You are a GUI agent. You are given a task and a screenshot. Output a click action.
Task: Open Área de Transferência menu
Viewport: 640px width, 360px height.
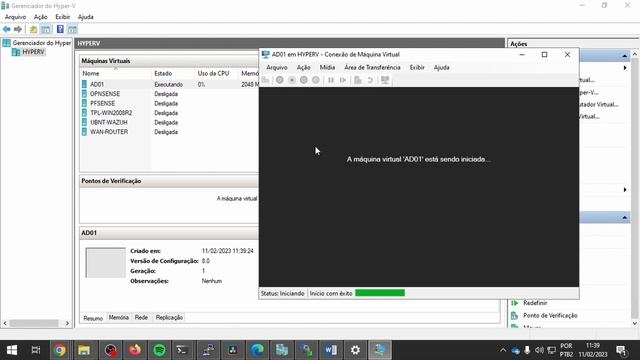coord(372,67)
